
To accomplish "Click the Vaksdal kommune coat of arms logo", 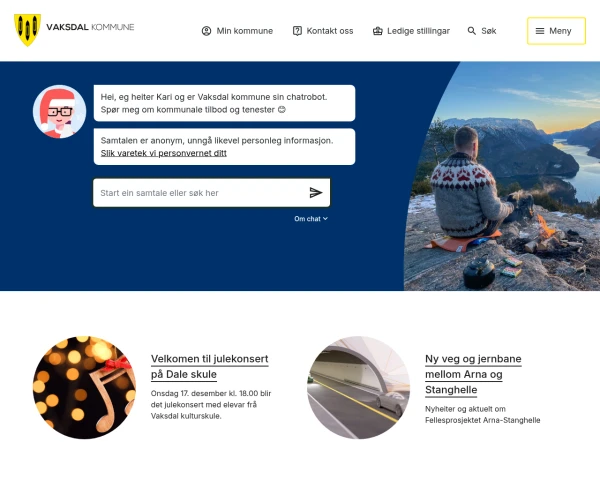I will tap(27, 30).
